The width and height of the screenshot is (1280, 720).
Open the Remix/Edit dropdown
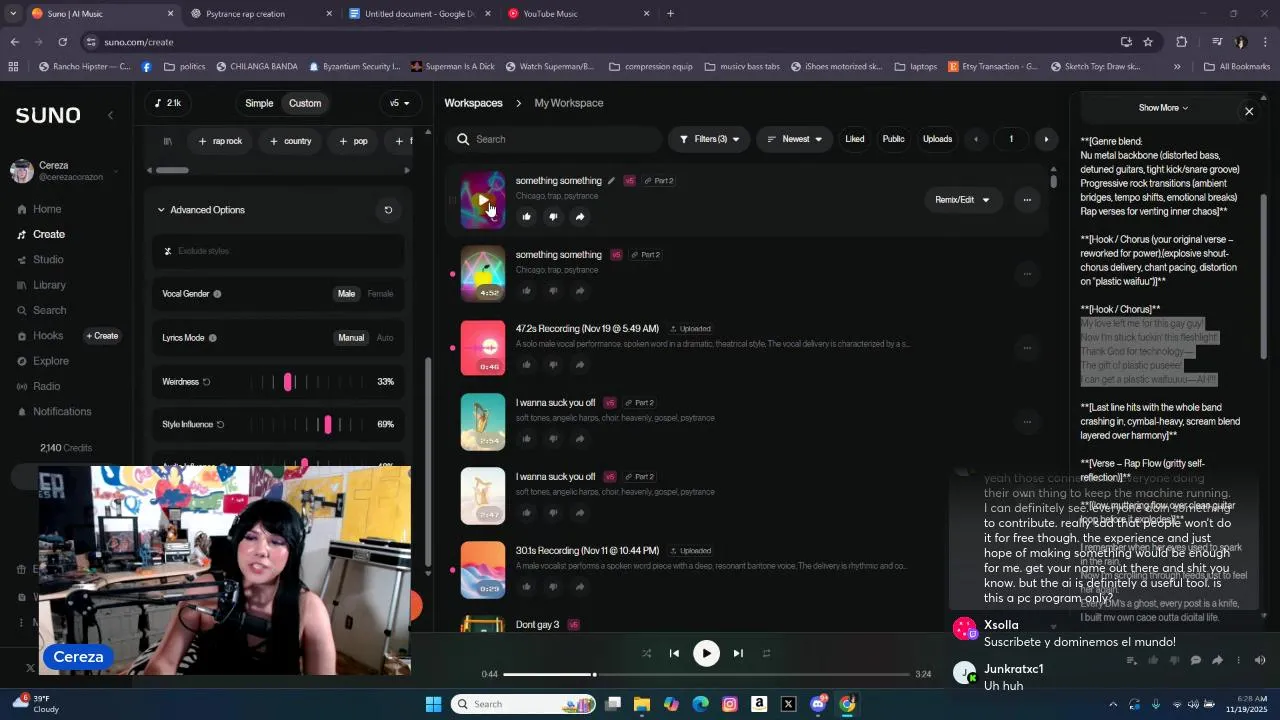click(961, 200)
